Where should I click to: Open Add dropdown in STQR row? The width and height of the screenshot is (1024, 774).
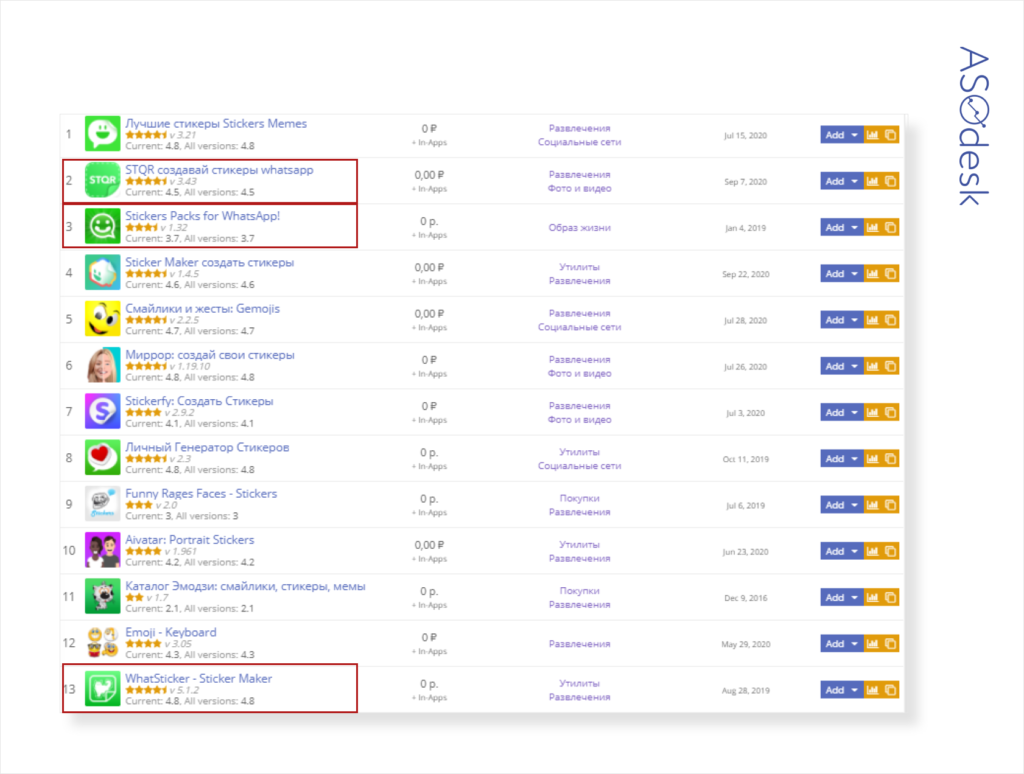click(x=842, y=181)
